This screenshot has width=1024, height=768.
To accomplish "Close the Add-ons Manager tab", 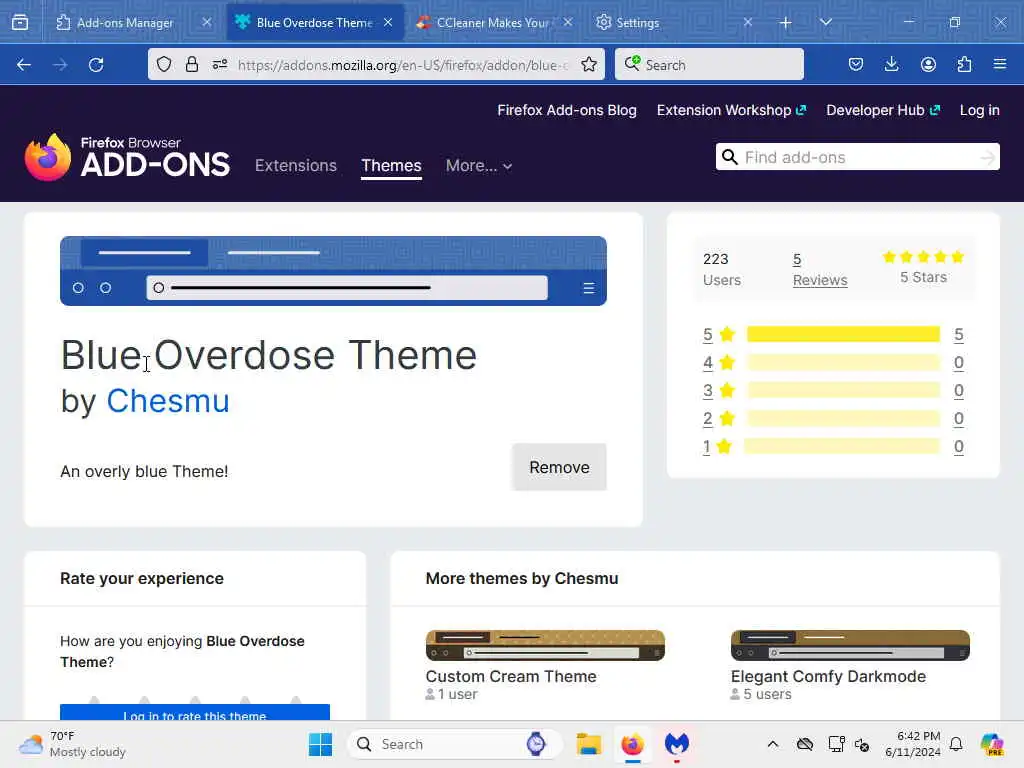I will click(x=207, y=22).
